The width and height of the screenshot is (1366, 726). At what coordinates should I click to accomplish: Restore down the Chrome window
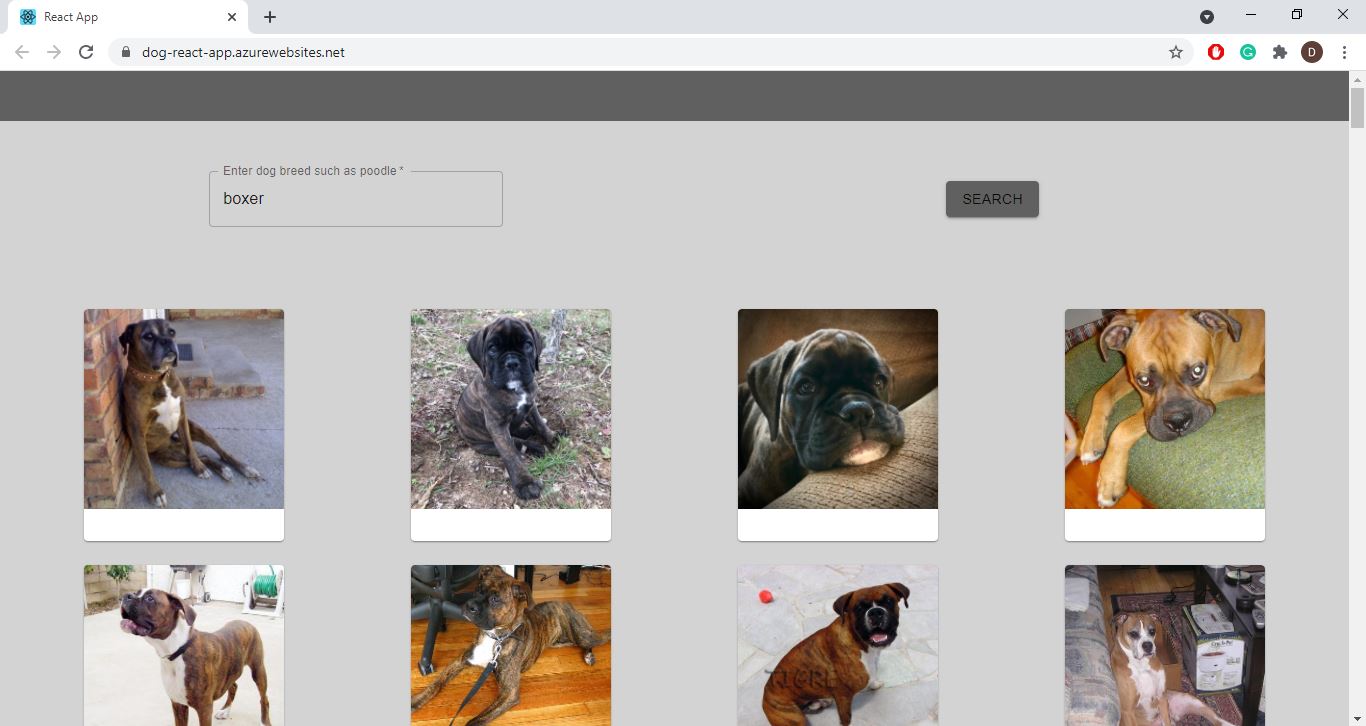pyautogui.click(x=1297, y=15)
